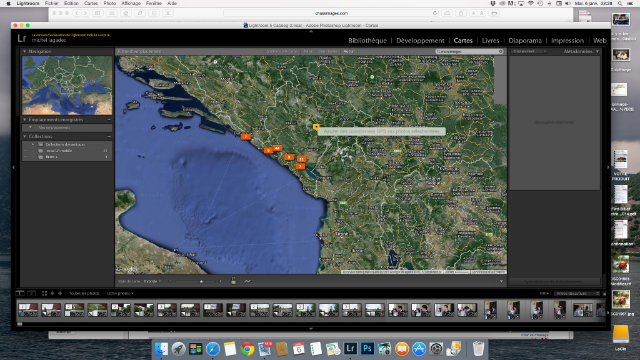Open the Trash in the Dock
Image resolution: width=640 pixels, height=360 pixels.
click(x=478, y=349)
